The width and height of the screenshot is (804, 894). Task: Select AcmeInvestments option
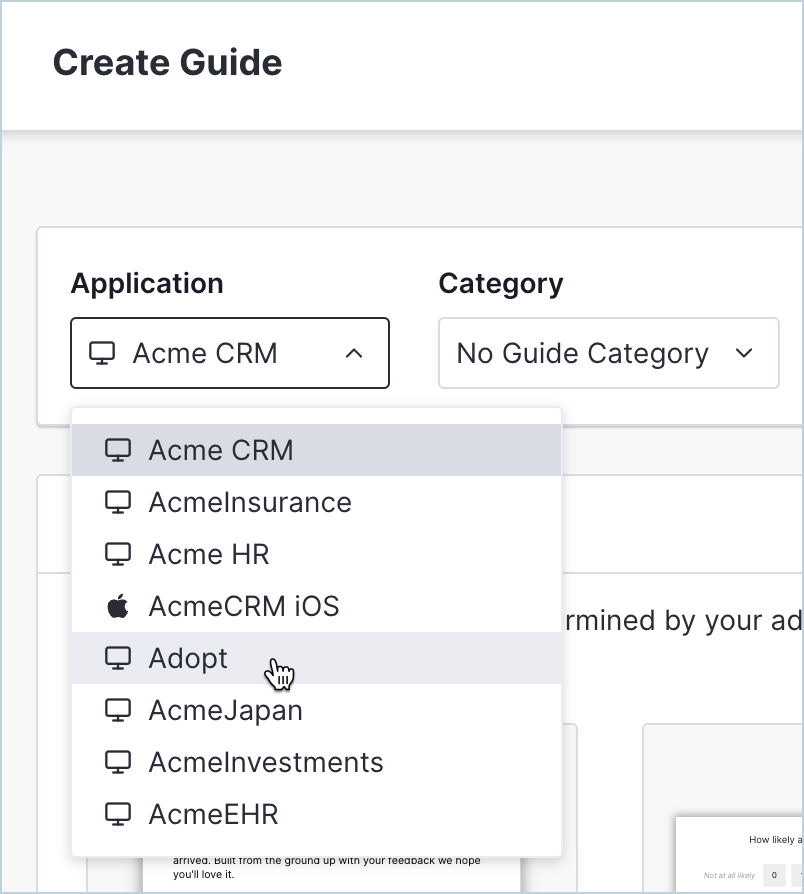pyautogui.click(x=316, y=762)
